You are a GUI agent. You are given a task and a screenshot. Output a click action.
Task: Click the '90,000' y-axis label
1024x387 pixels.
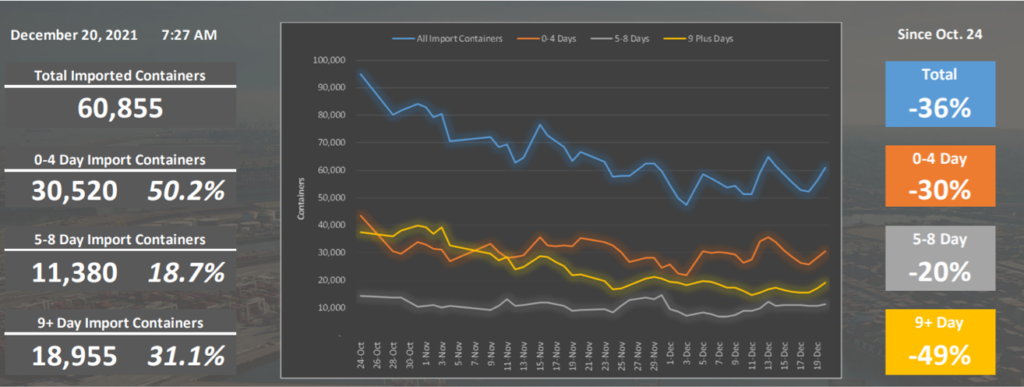[332, 88]
